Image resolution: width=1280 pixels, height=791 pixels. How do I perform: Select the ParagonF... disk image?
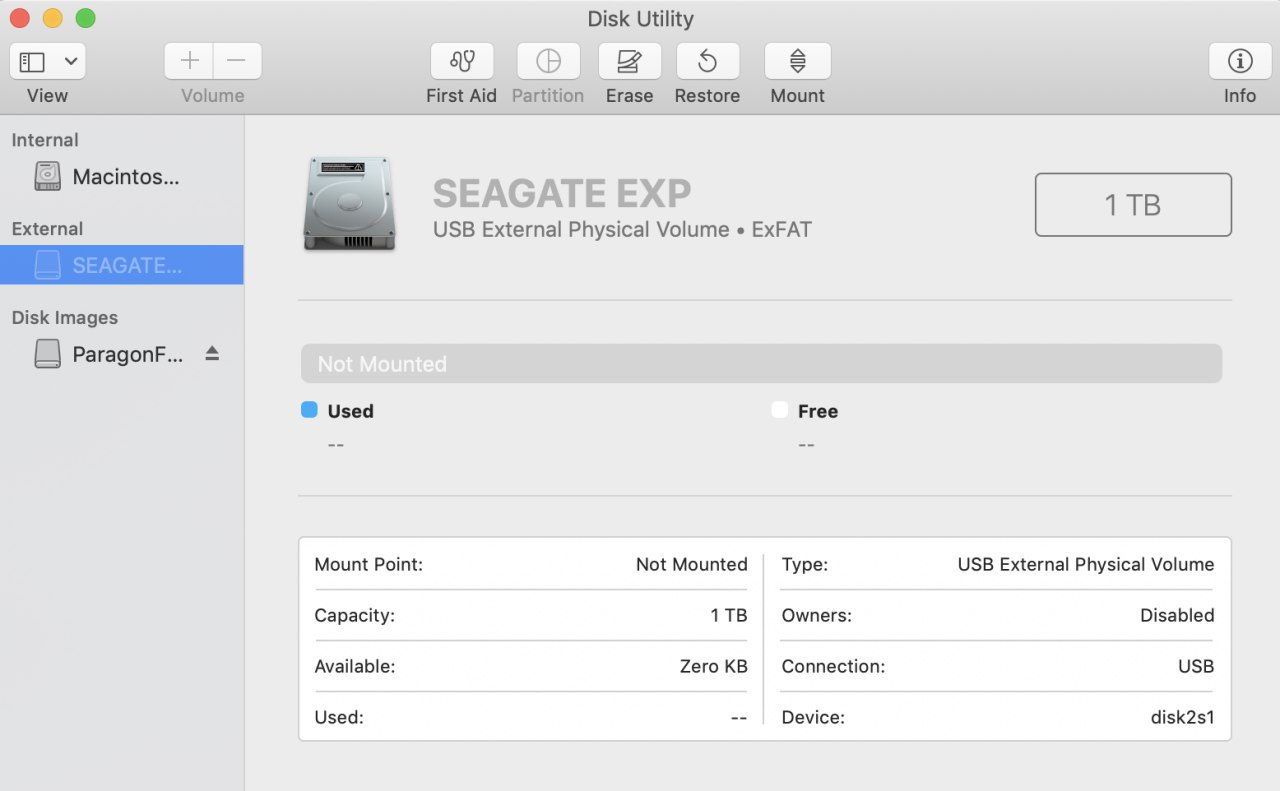pyautogui.click(x=122, y=354)
